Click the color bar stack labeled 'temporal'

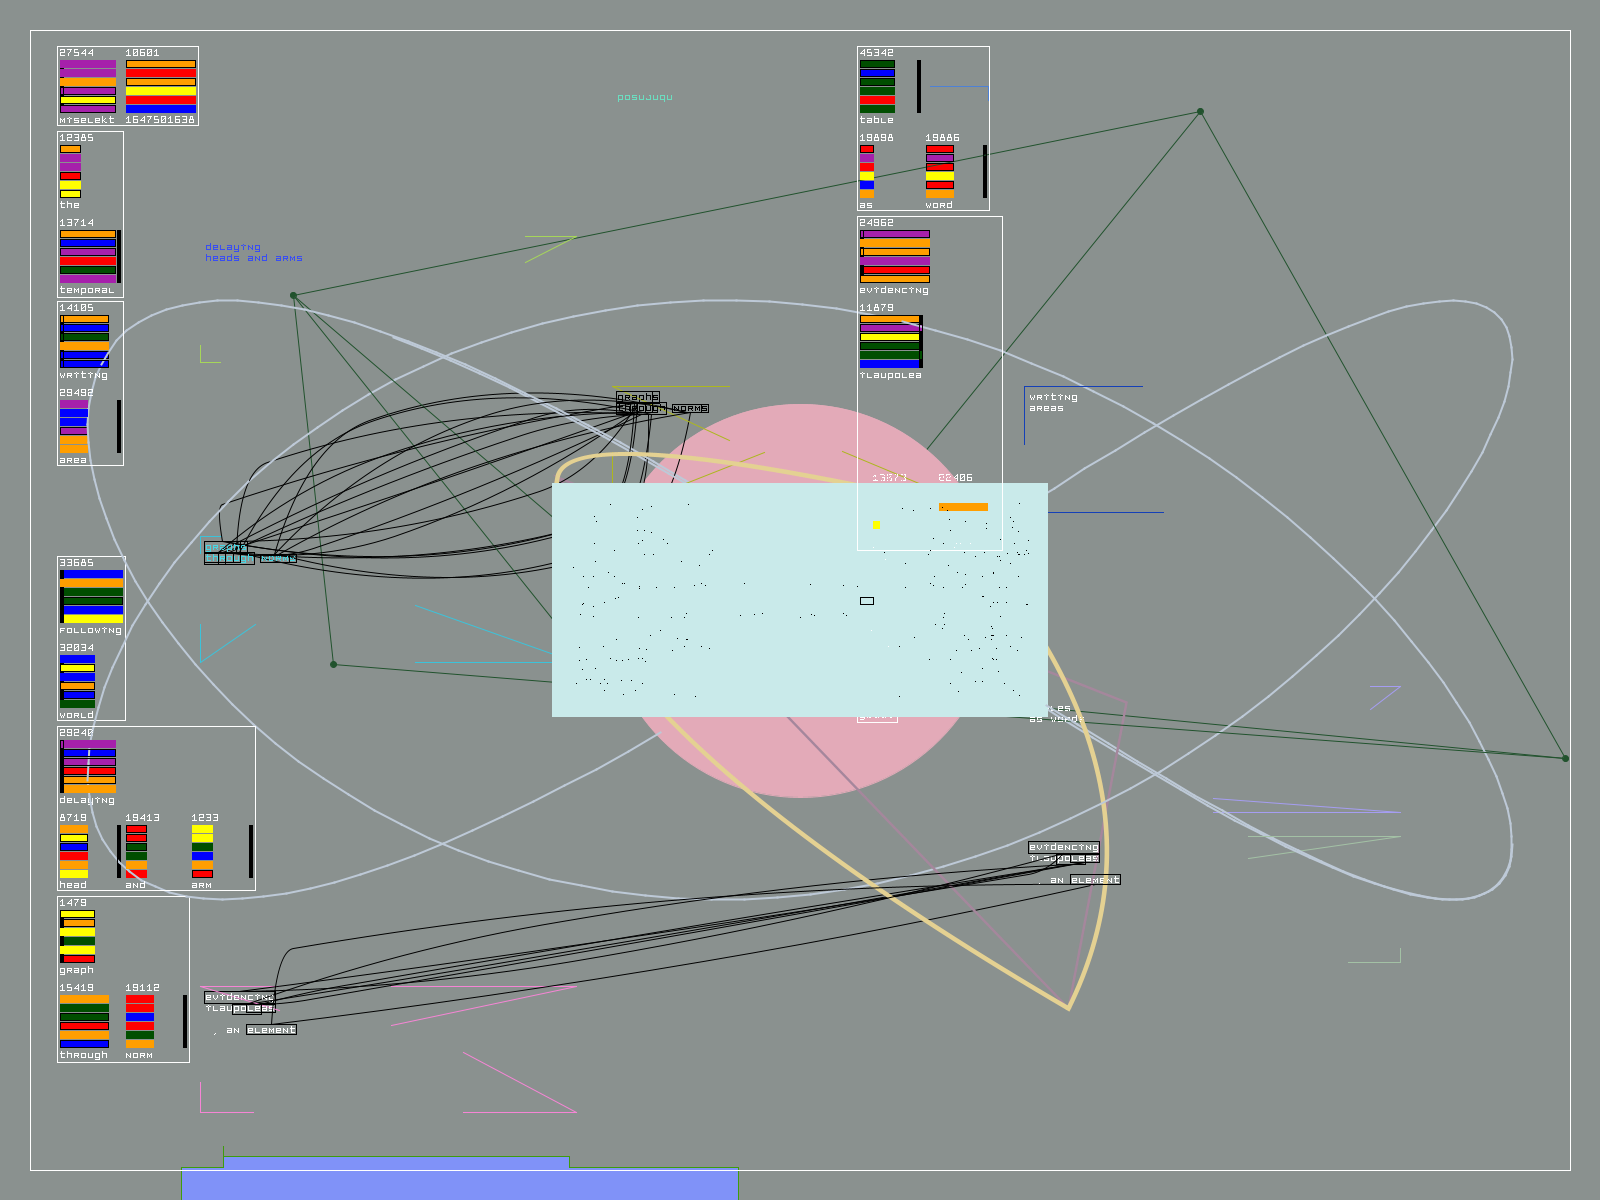pyautogui.click(x=88, y=256)
